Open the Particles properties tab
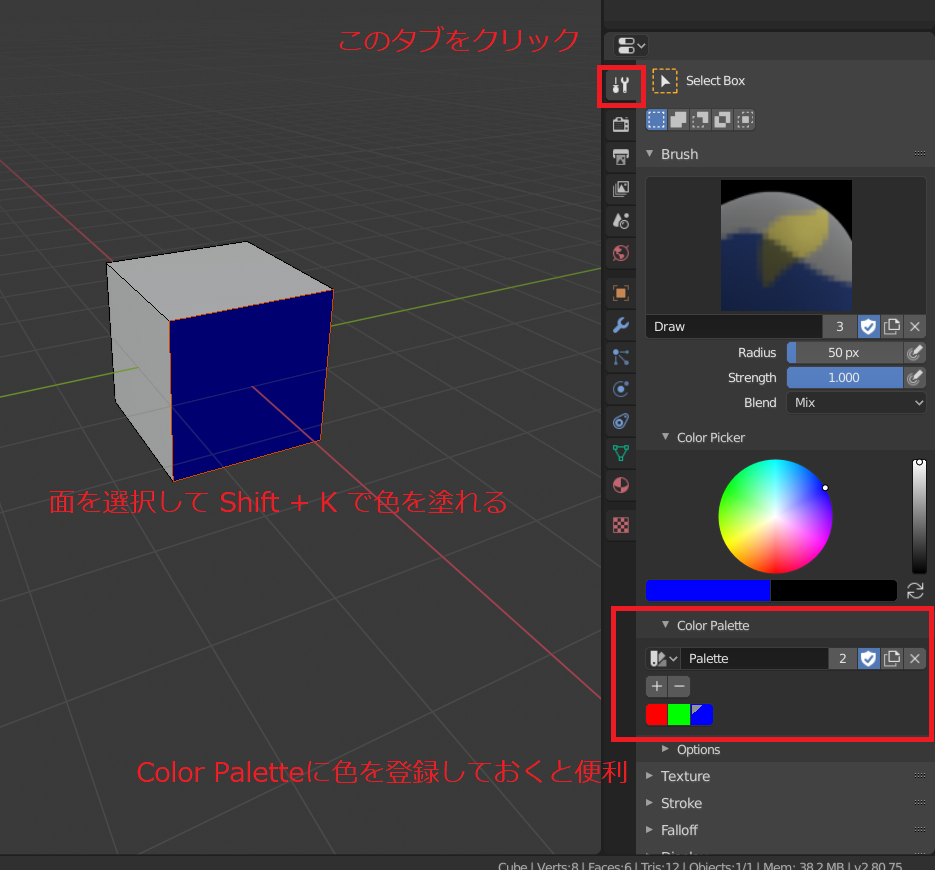Screen dimensions: 935x870 coord(621,357)
